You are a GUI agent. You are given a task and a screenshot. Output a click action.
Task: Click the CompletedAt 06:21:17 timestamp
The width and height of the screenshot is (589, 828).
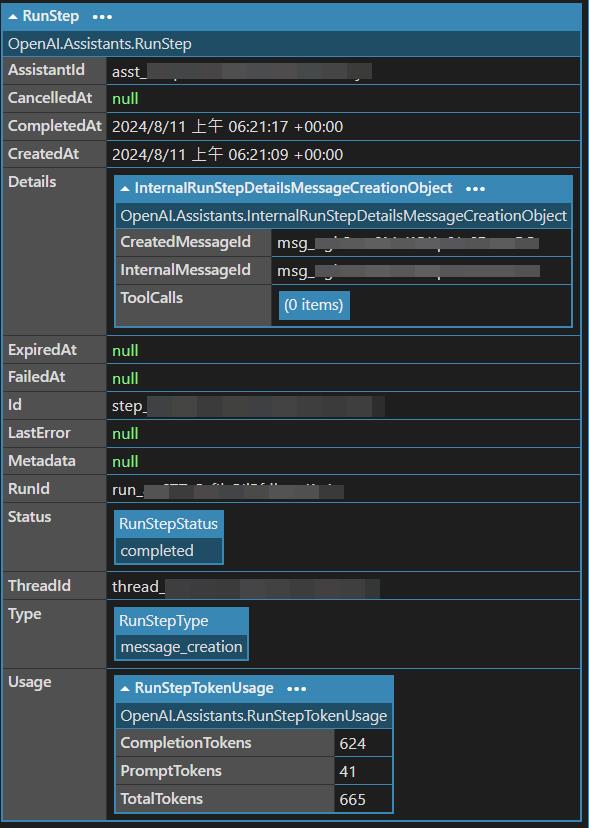pos(227,127)
